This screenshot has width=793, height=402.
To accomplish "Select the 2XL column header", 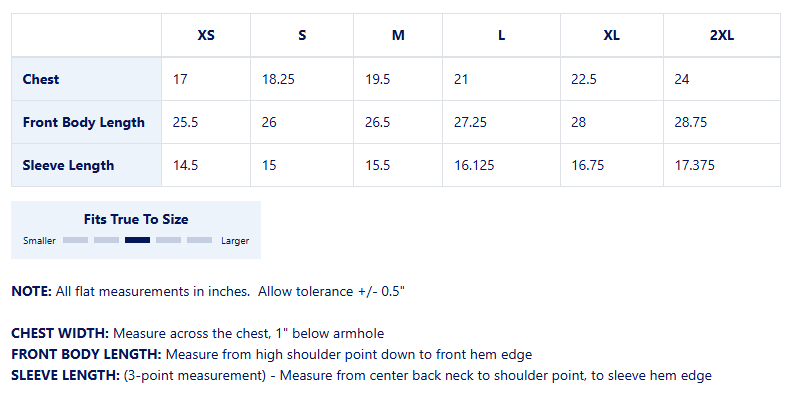I will pyautogui.click(x=722, y=35).
